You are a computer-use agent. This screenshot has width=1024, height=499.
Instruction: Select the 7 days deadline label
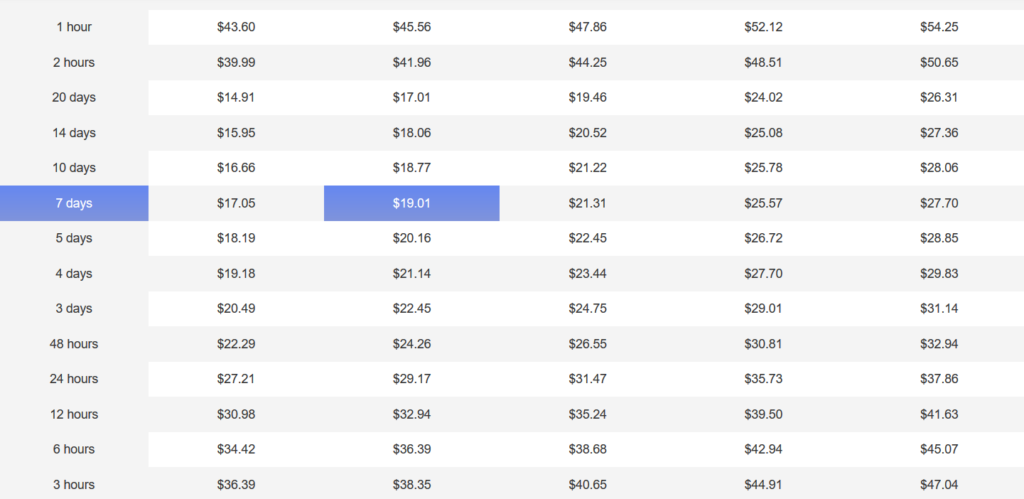click(x=74, y=203)
